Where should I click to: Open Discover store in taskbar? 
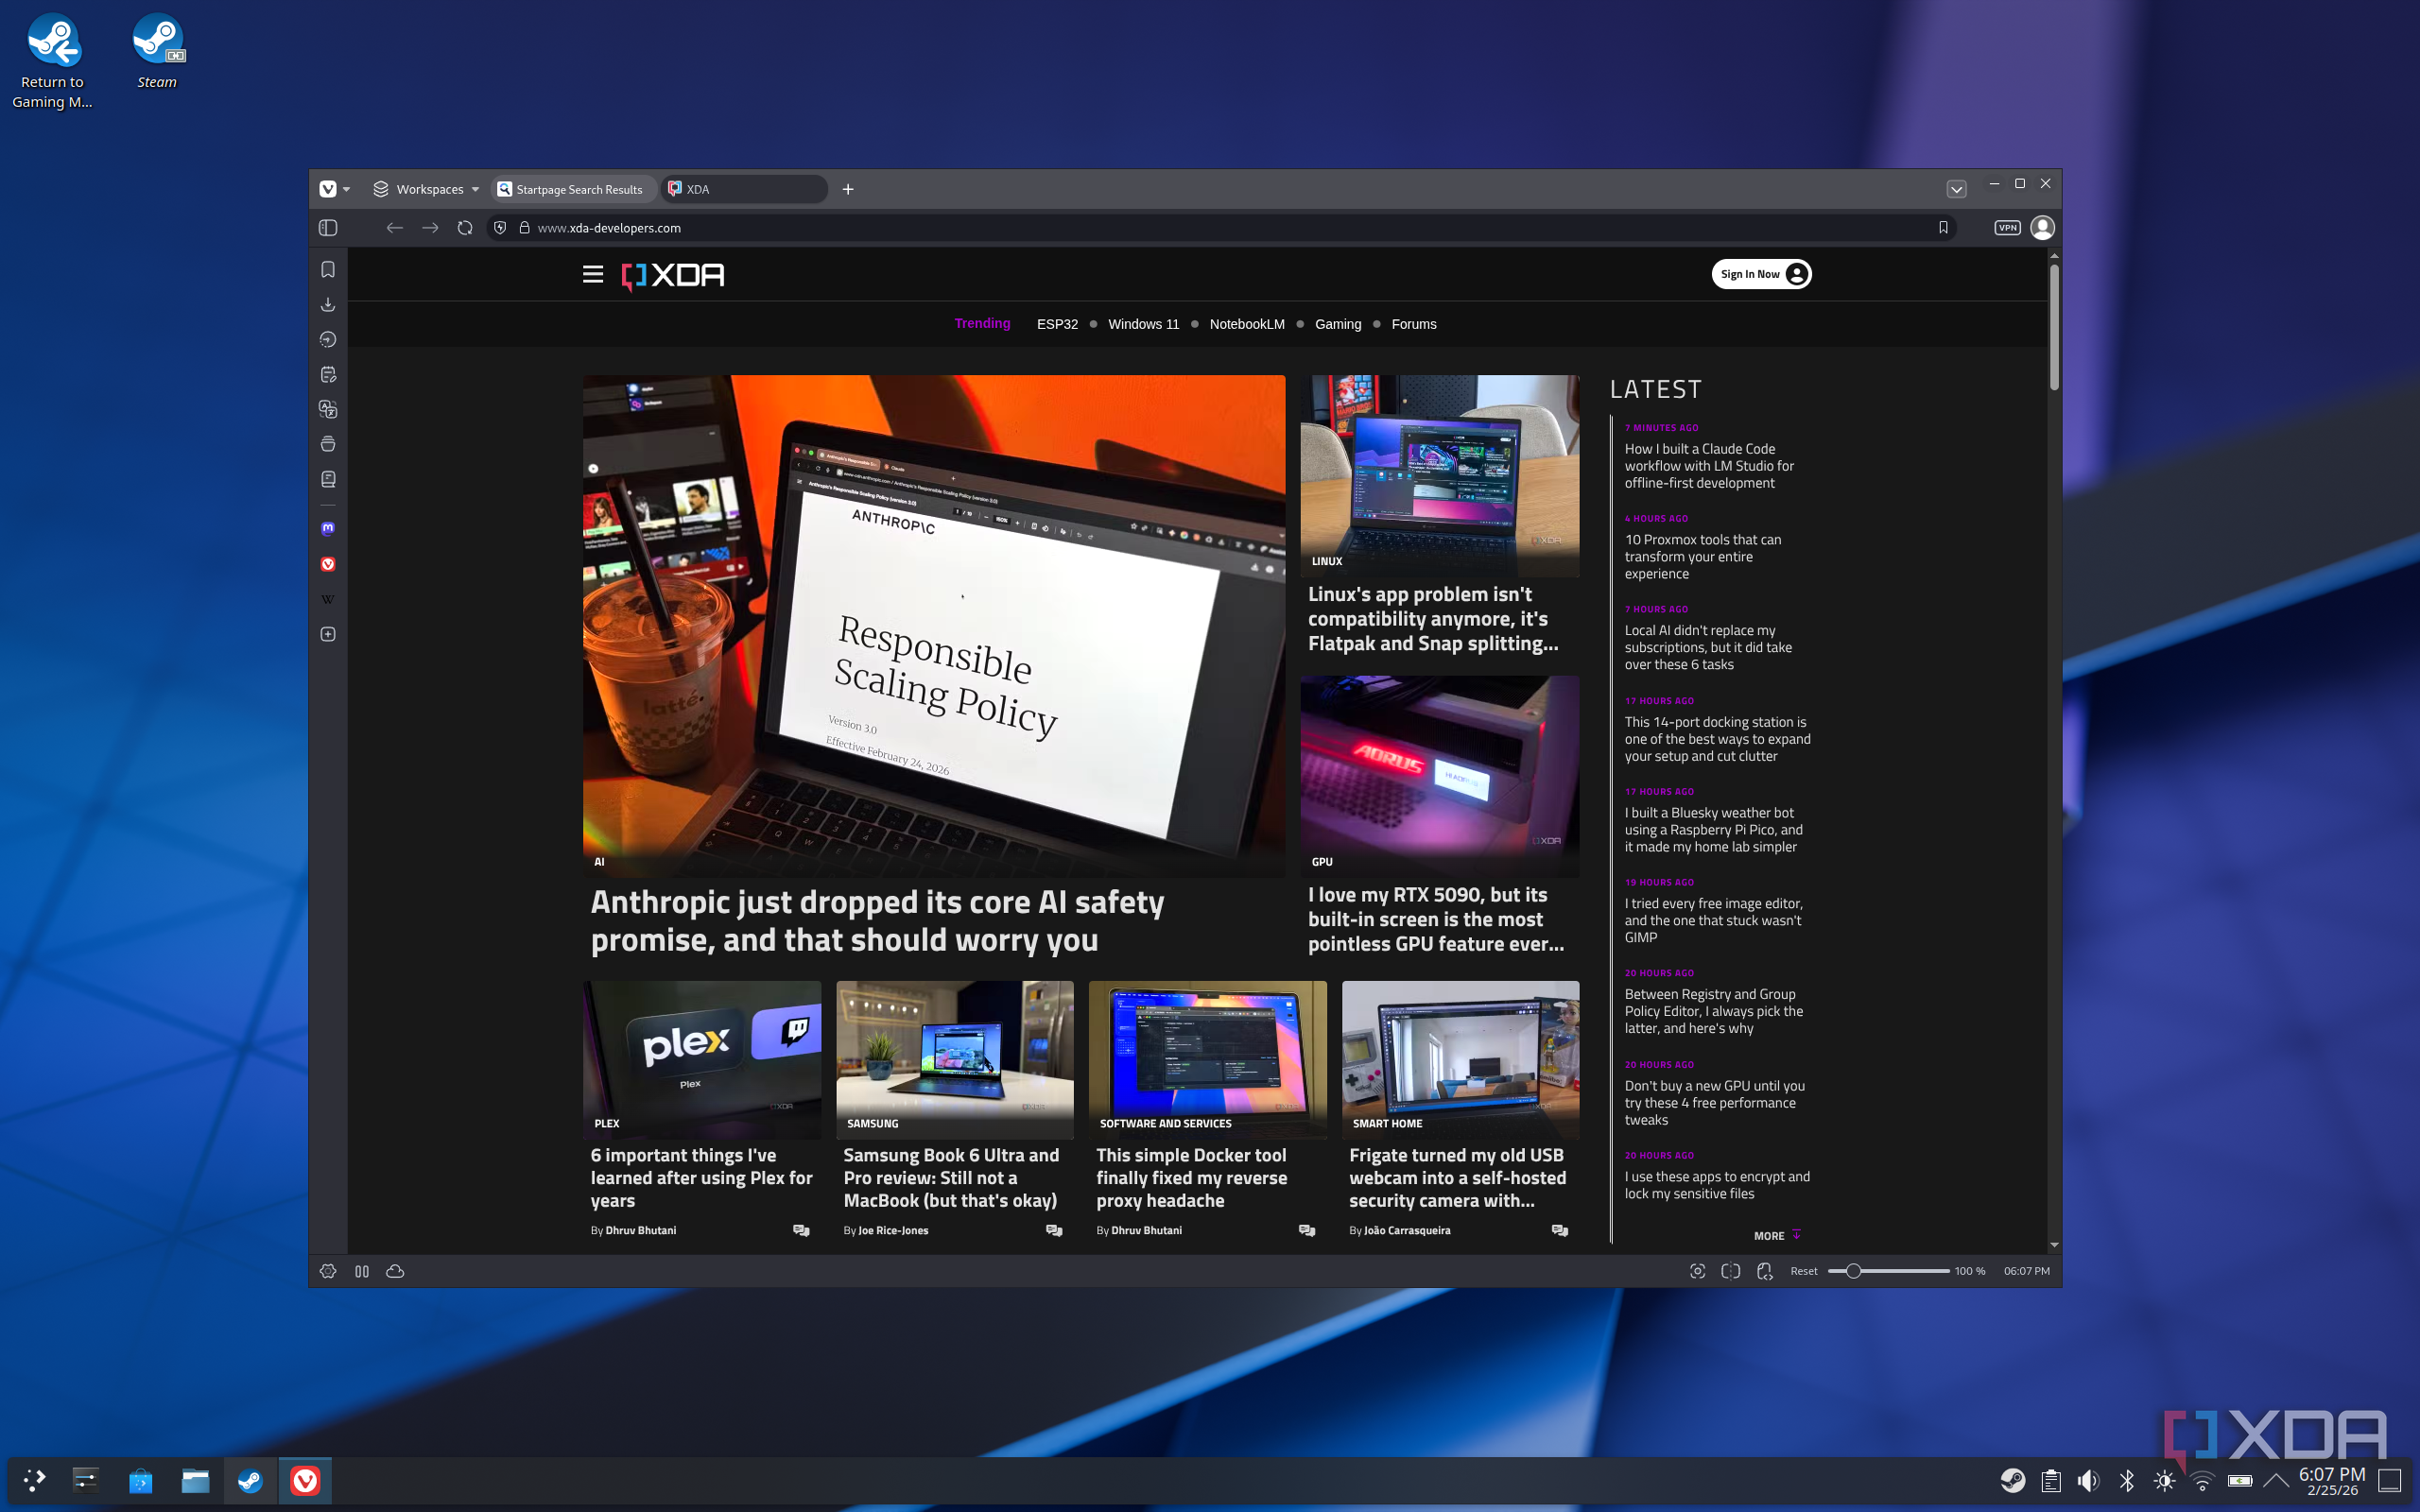[140, 1480]
